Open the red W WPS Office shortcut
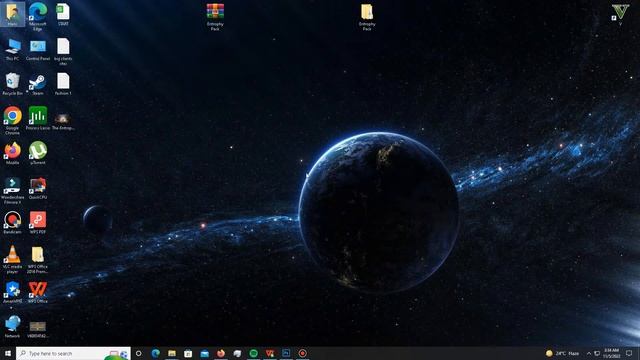 [38, 292]
